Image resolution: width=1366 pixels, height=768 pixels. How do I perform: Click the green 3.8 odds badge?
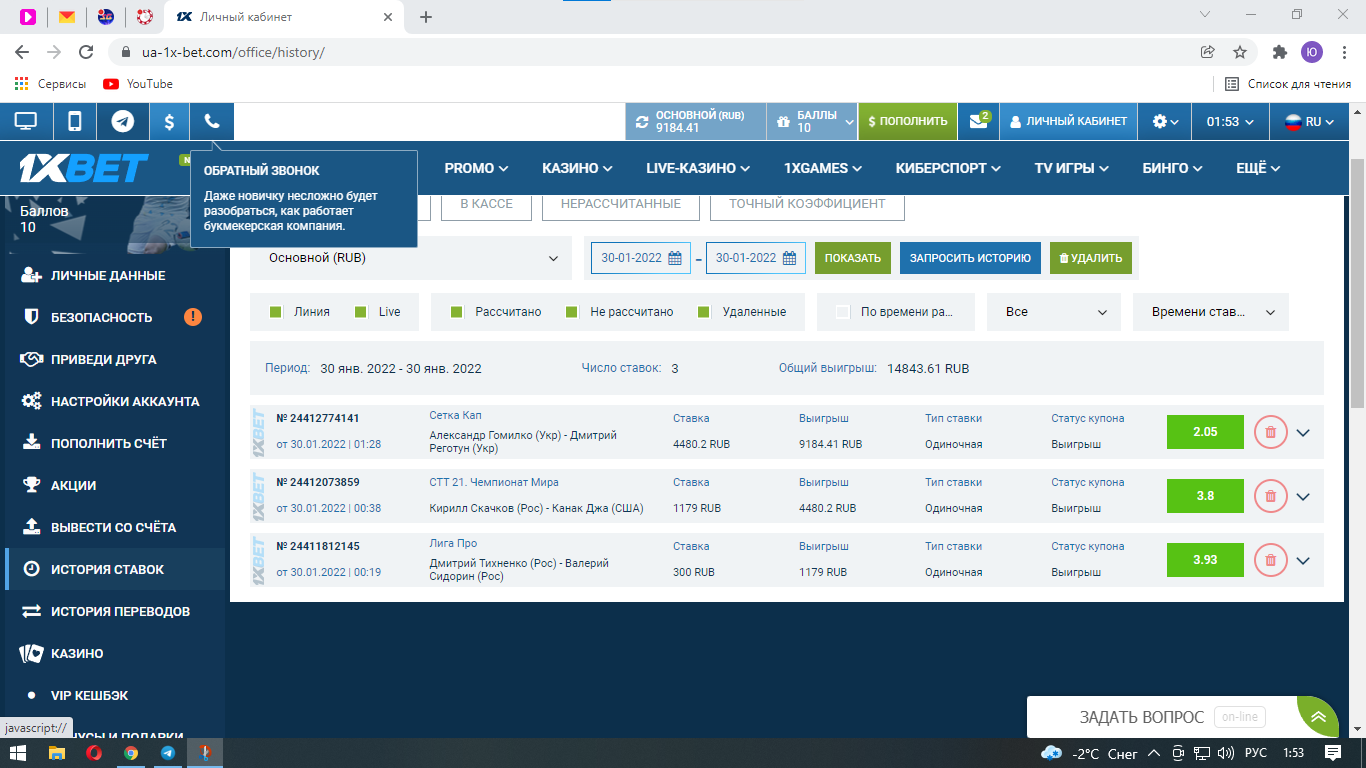[x=1205, y=496]
